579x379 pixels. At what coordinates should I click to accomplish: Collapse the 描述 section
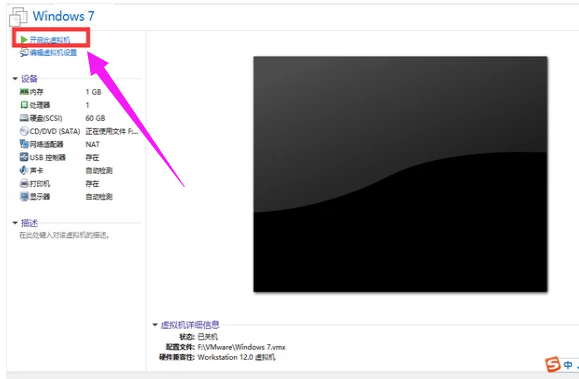coord(15,223)
